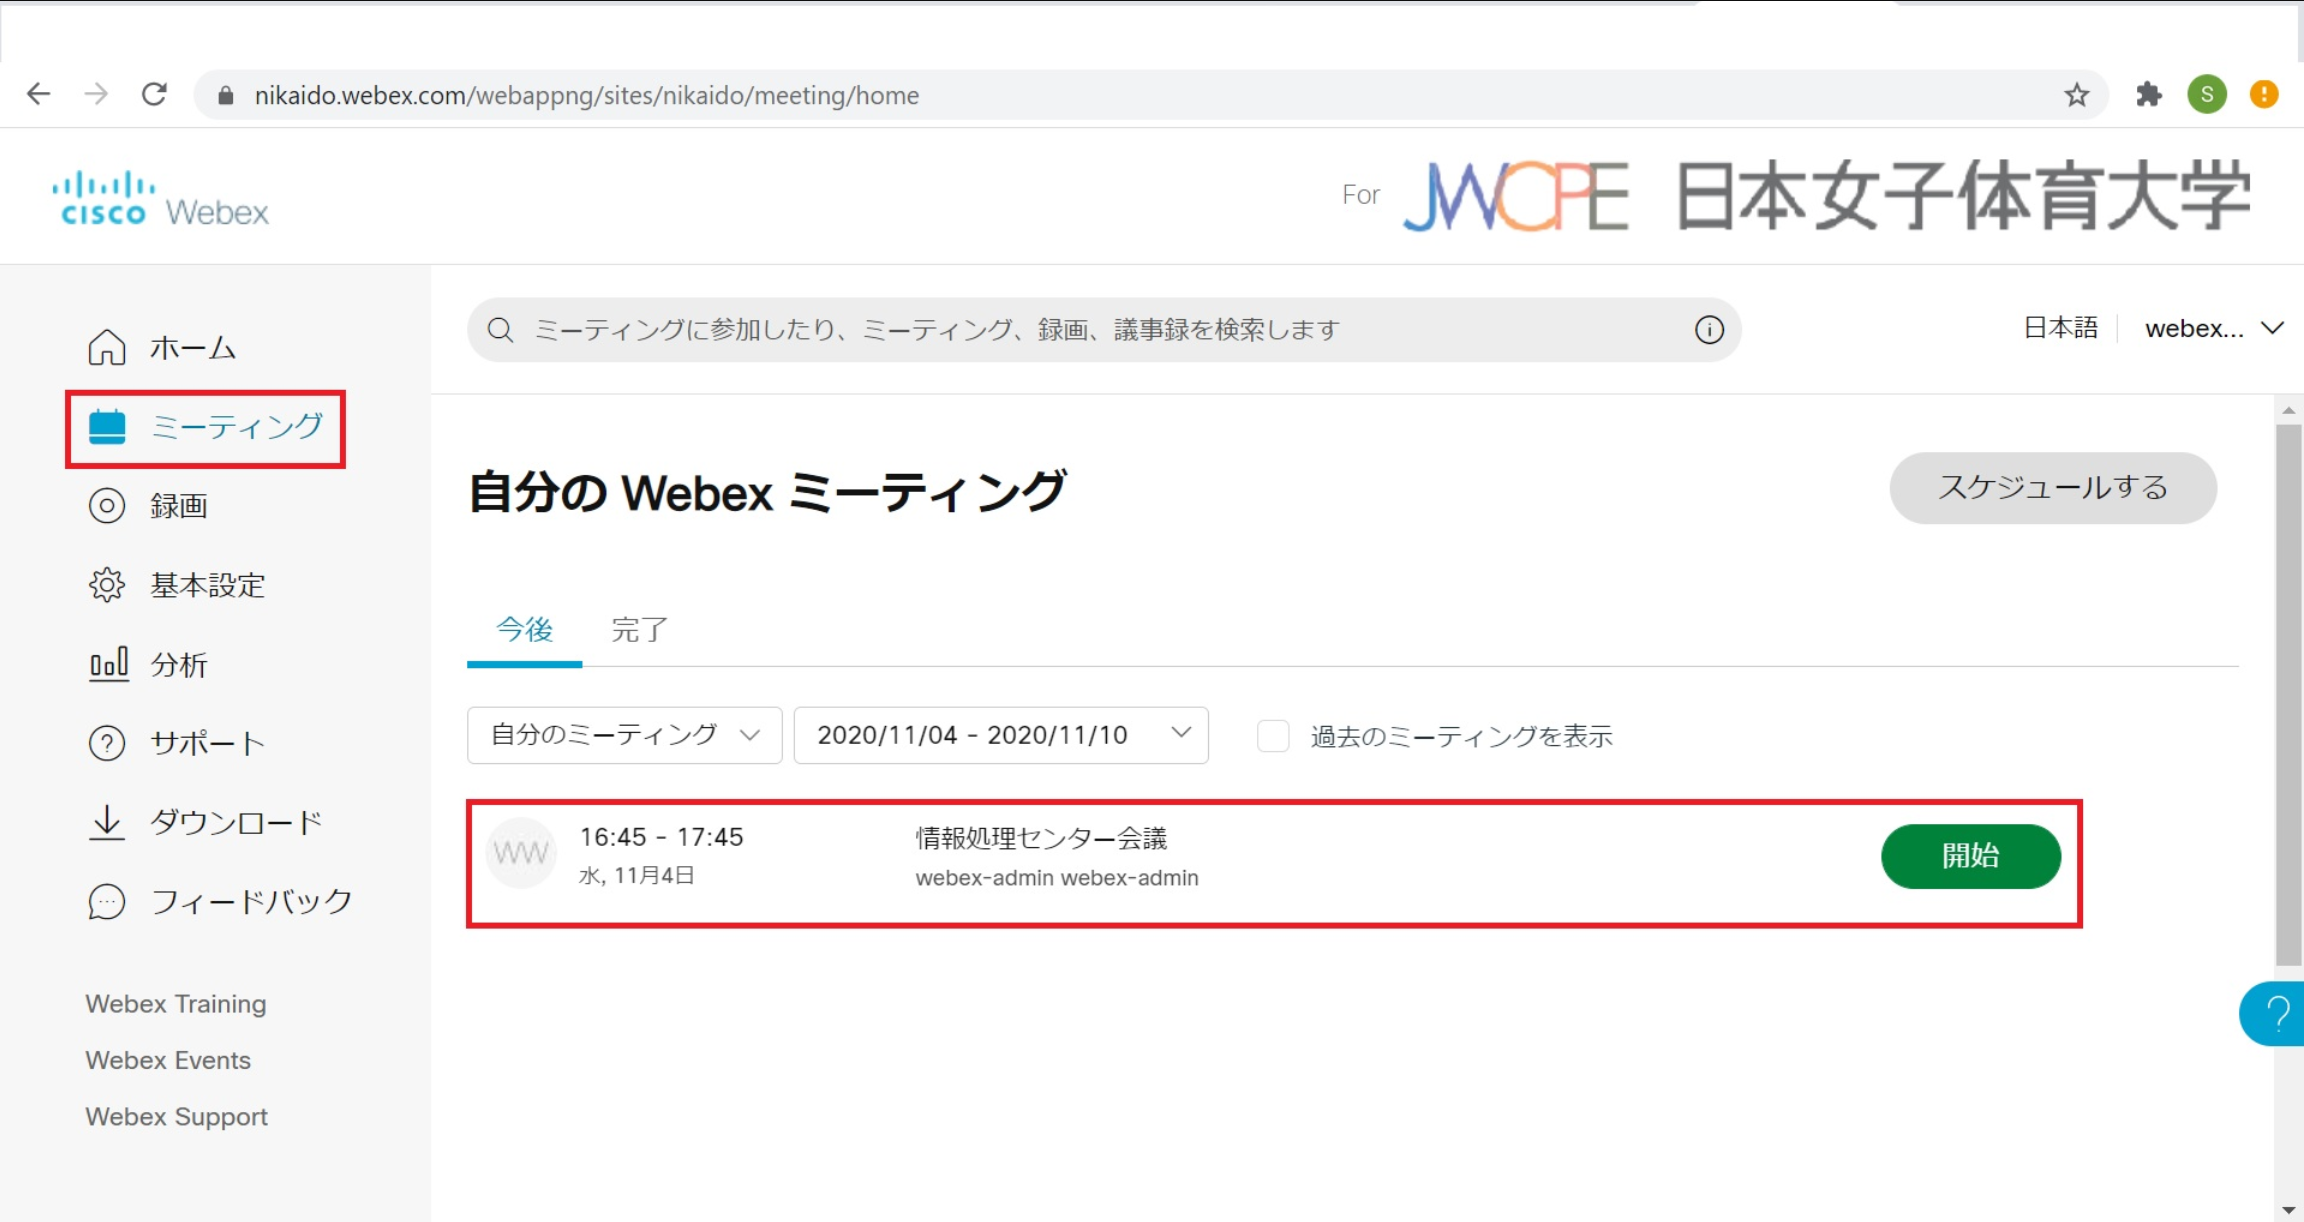Open the Webex Events link

point(168,1060)
